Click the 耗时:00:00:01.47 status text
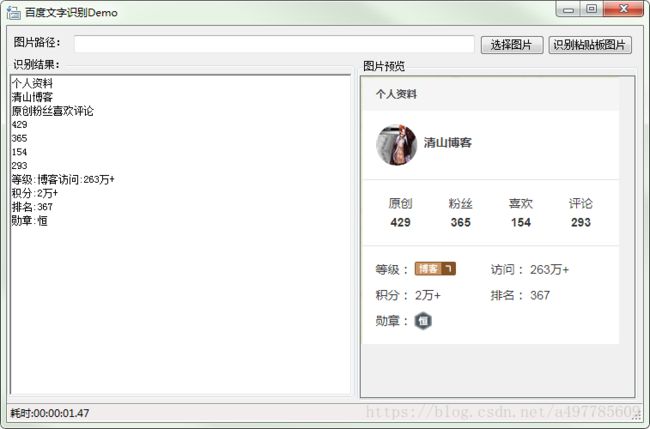The height and width of the screenshot is (429, 650). pyautogui.click(x=50, y=413)
